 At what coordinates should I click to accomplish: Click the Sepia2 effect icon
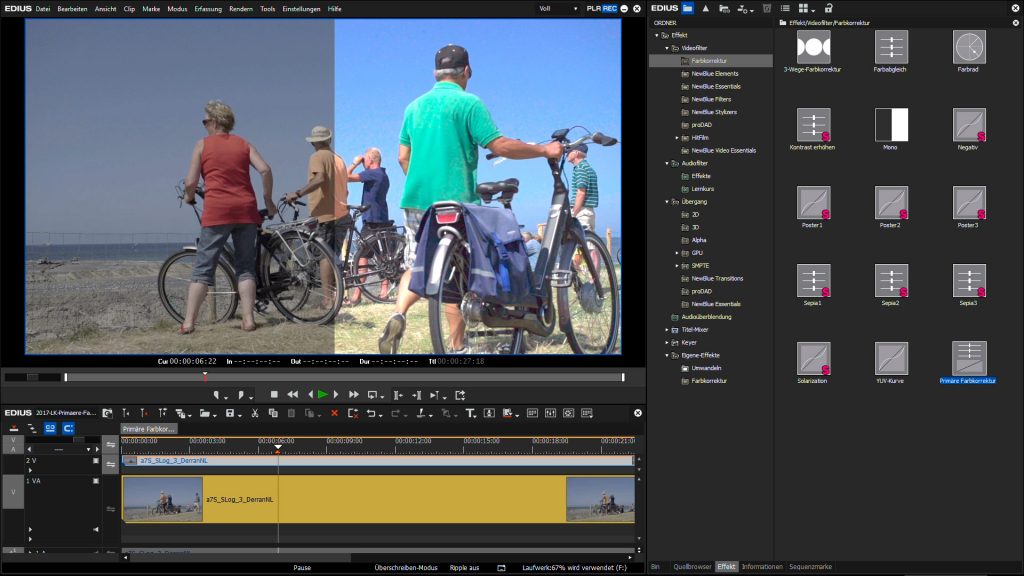pos(891,281)
